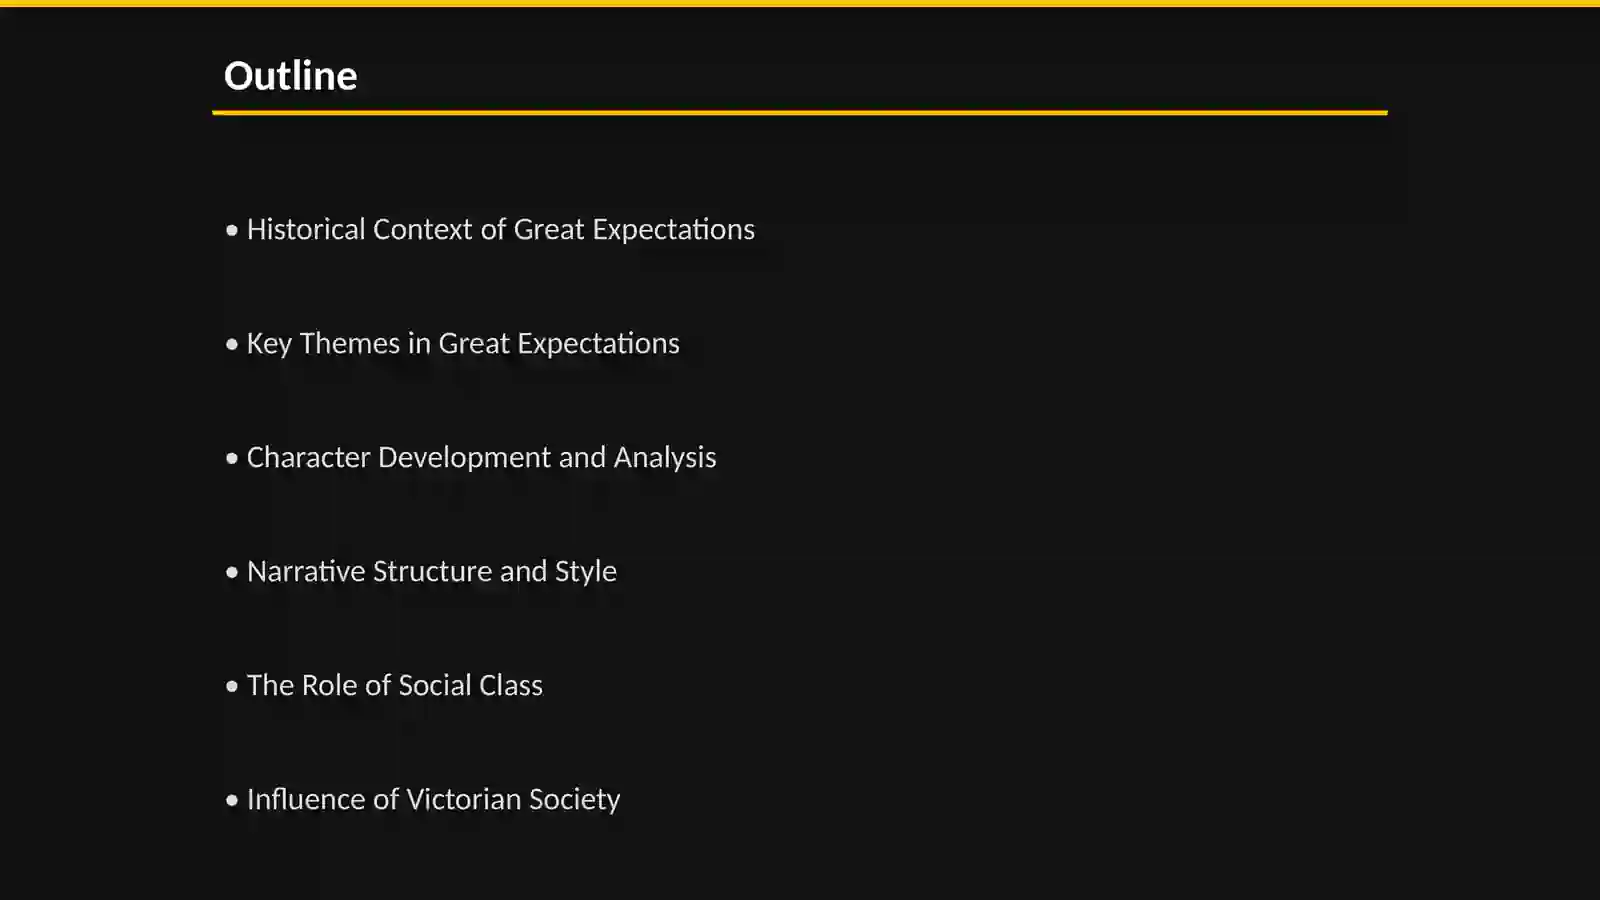Click the bullet dot before Influence
The width and height of the screenshot is (1600, 900).
[232, 801]
